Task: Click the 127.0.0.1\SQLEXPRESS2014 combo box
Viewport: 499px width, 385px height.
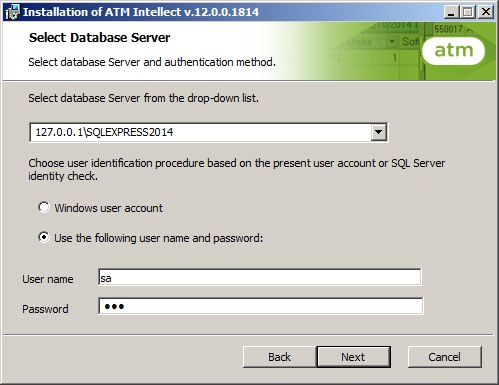Action: point(208,132)
